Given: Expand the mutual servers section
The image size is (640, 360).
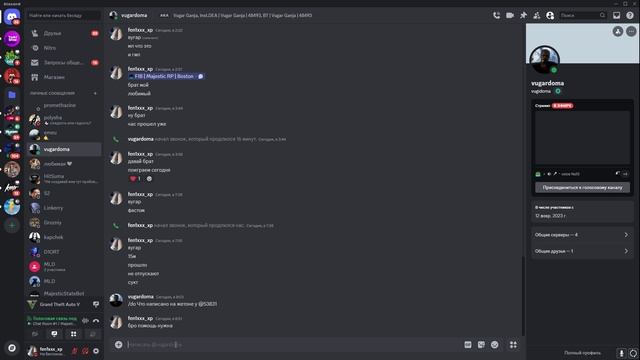Looking at the screenshot, I should [x=582, y=235].
